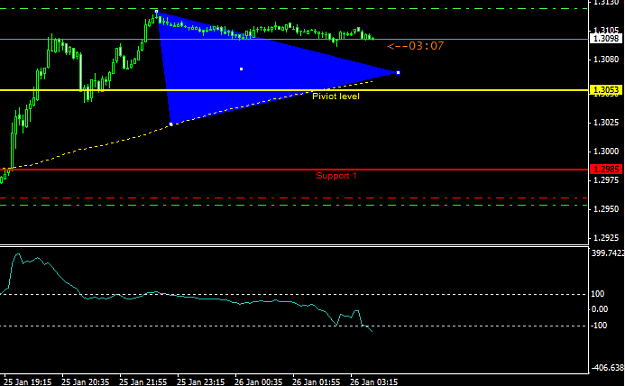
Task: Click the "26 Jan 03:15" time label
Action: click(374, 382)
